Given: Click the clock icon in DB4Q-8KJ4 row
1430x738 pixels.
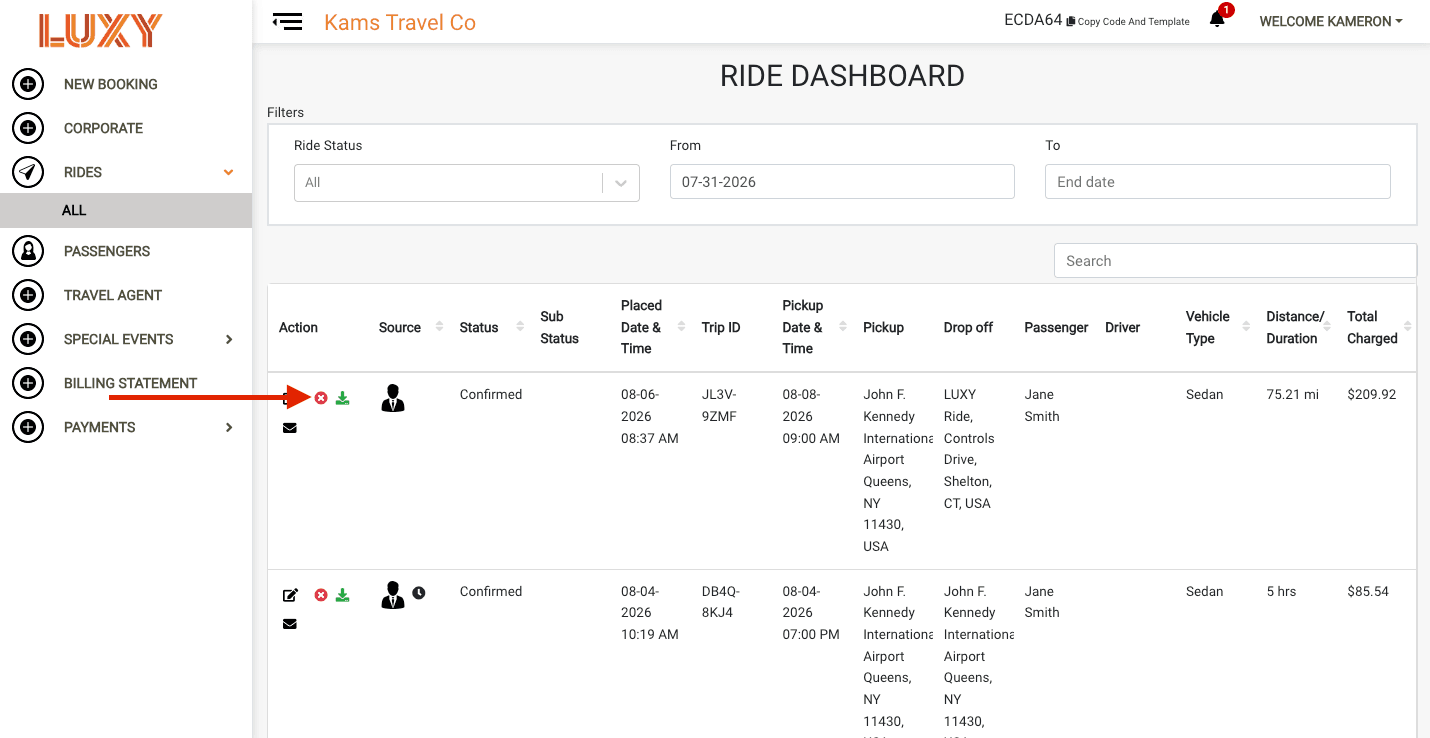Looking at the screenshot, I should [419, 593].
